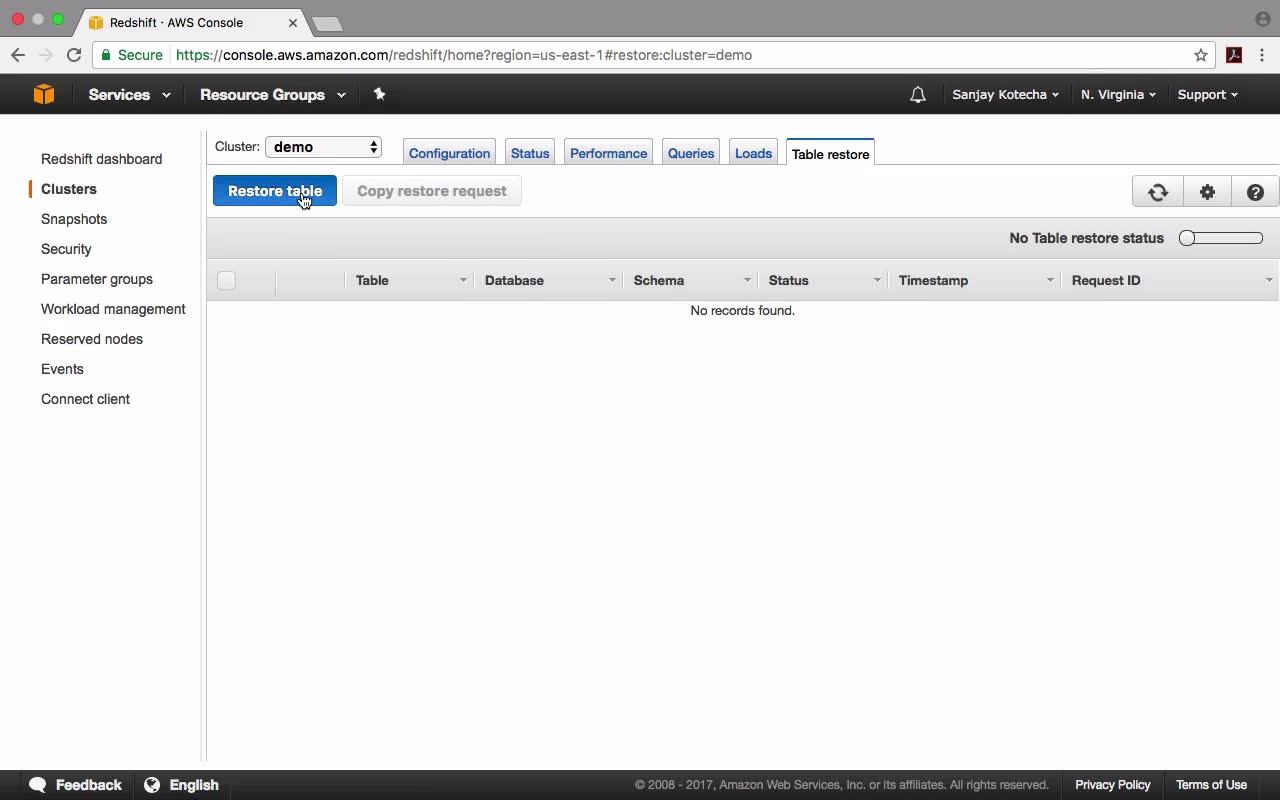Tick the select-all checkbox in the table header
The height and width of the screenshot is (800, 1280).
226,281
